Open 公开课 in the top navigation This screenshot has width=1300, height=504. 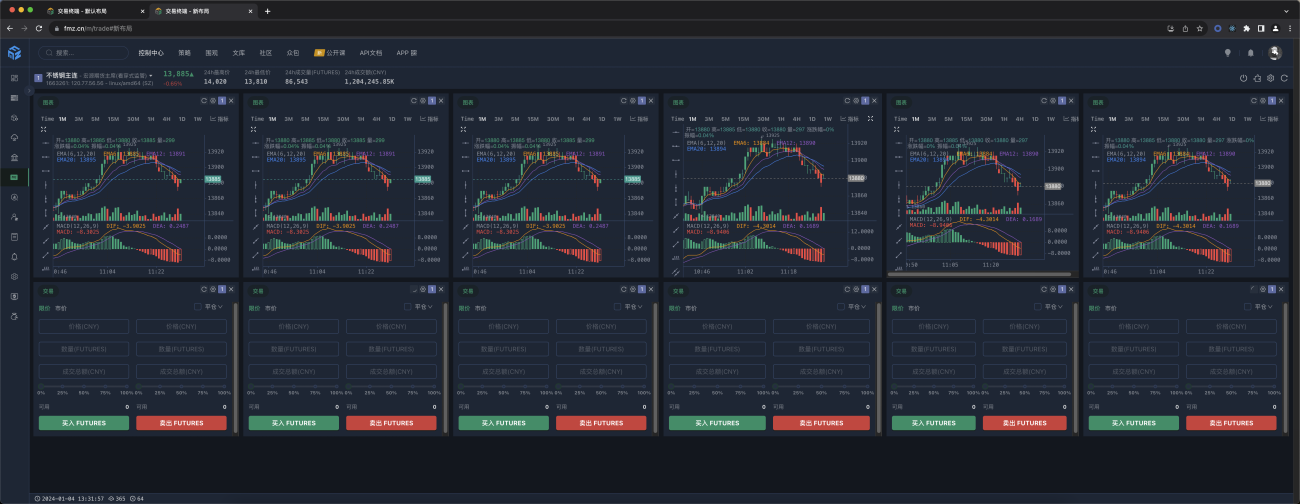(x=330, y=52)
